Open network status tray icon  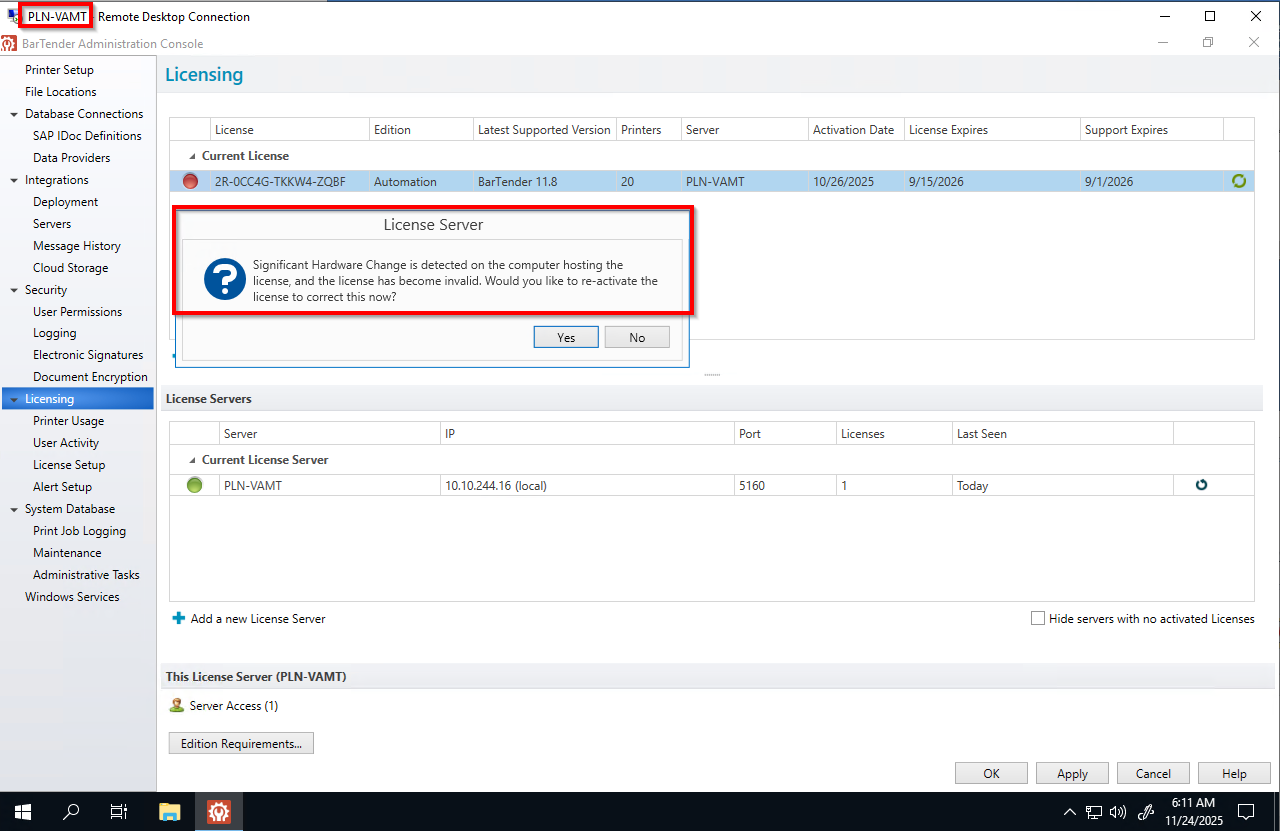click(1095, 812)
